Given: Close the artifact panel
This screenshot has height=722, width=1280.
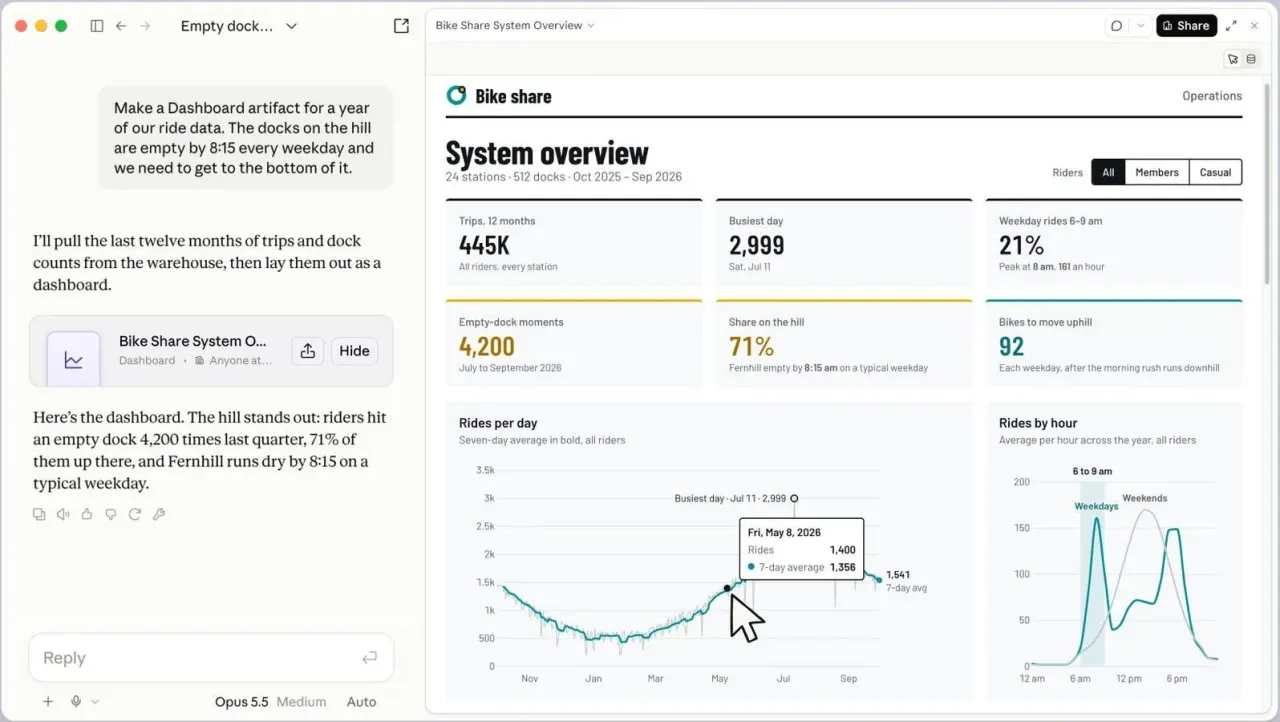Looking at the screenshot, I should pos(1254,26).
